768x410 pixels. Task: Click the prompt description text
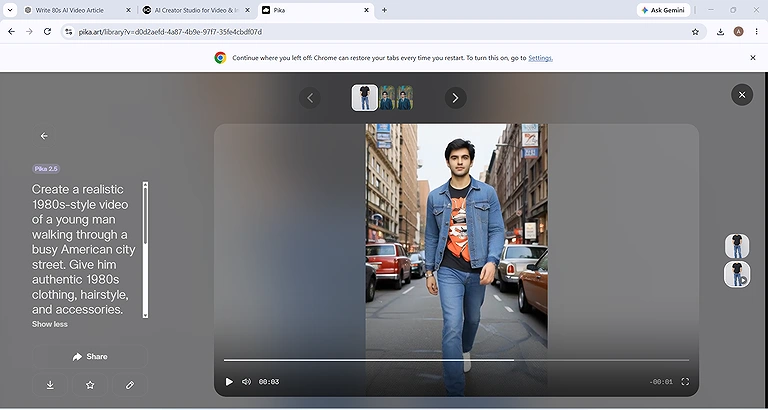click(x=84, y=249)
